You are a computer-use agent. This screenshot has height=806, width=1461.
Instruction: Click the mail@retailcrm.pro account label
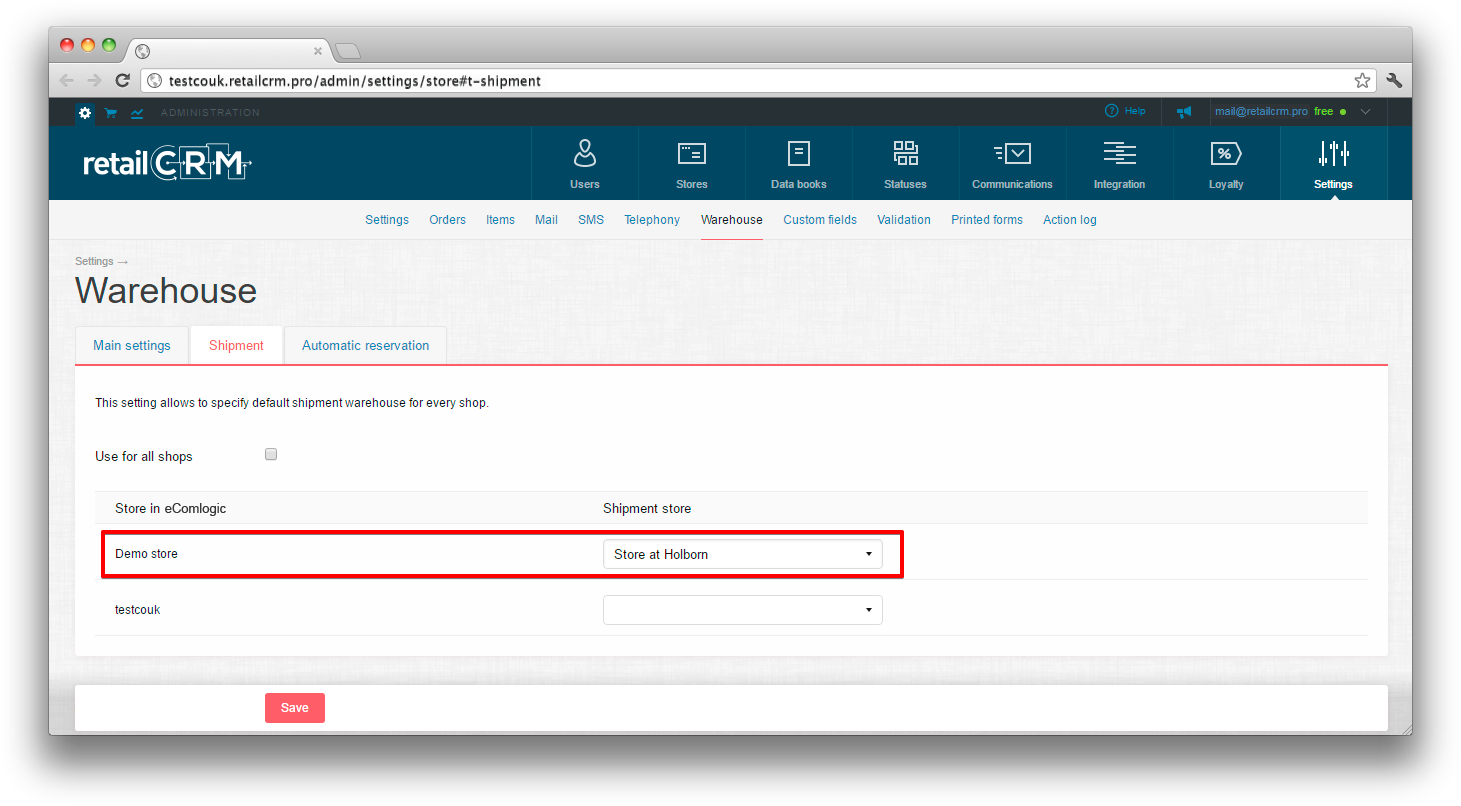tap(1261, 112)
